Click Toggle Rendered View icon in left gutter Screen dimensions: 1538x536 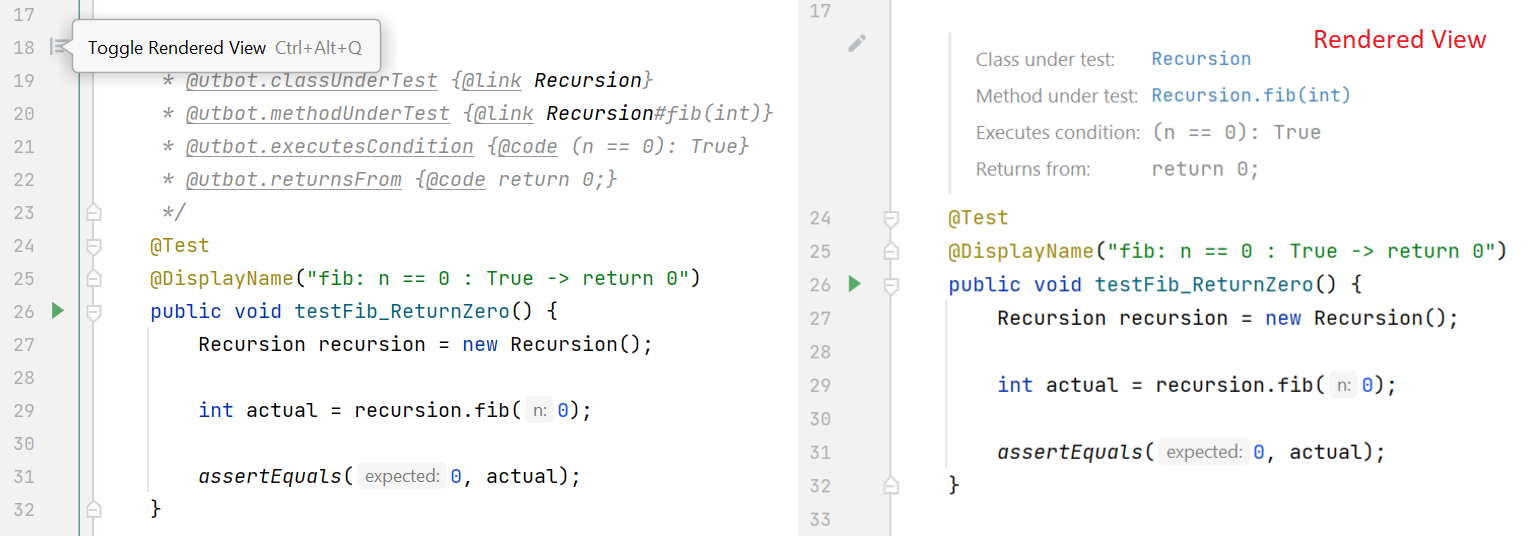tap(59, 46)
